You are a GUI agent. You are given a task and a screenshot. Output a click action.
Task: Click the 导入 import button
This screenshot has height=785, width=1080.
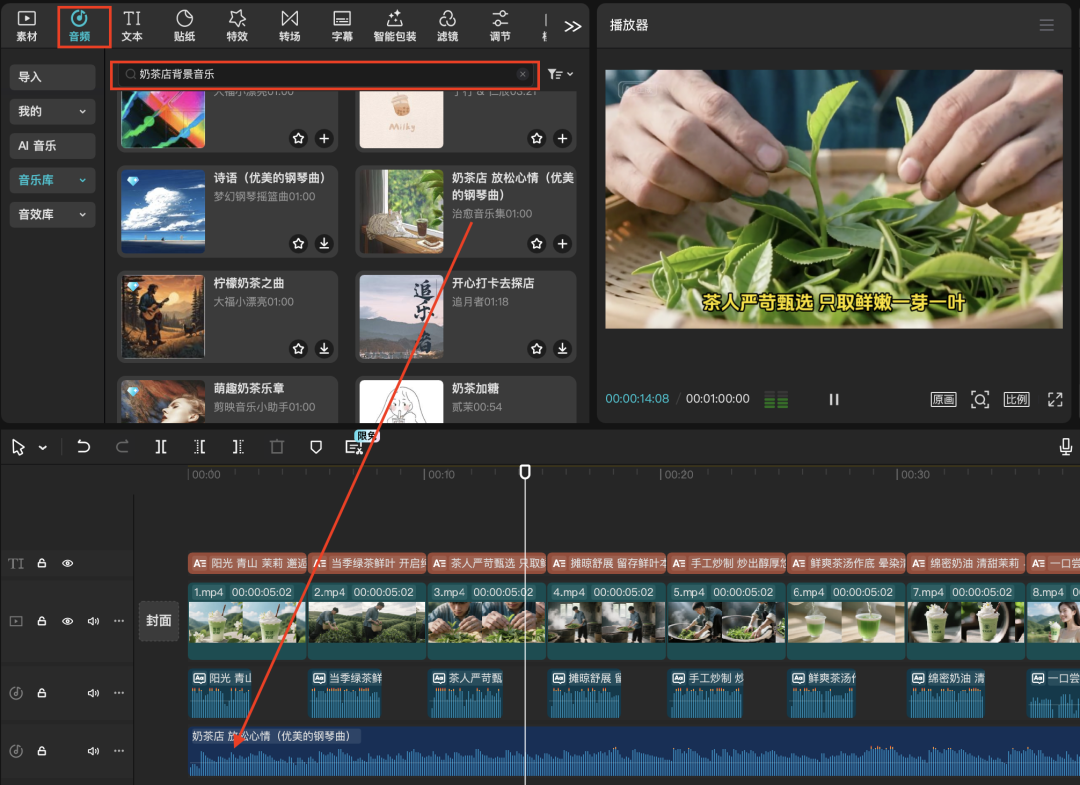point(52,77)
